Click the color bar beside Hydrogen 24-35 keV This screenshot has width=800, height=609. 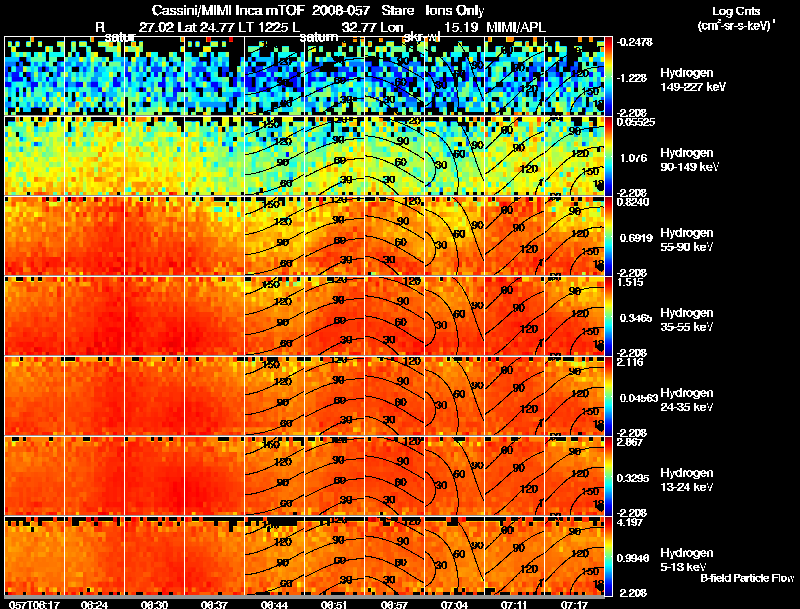coord(608,396)
